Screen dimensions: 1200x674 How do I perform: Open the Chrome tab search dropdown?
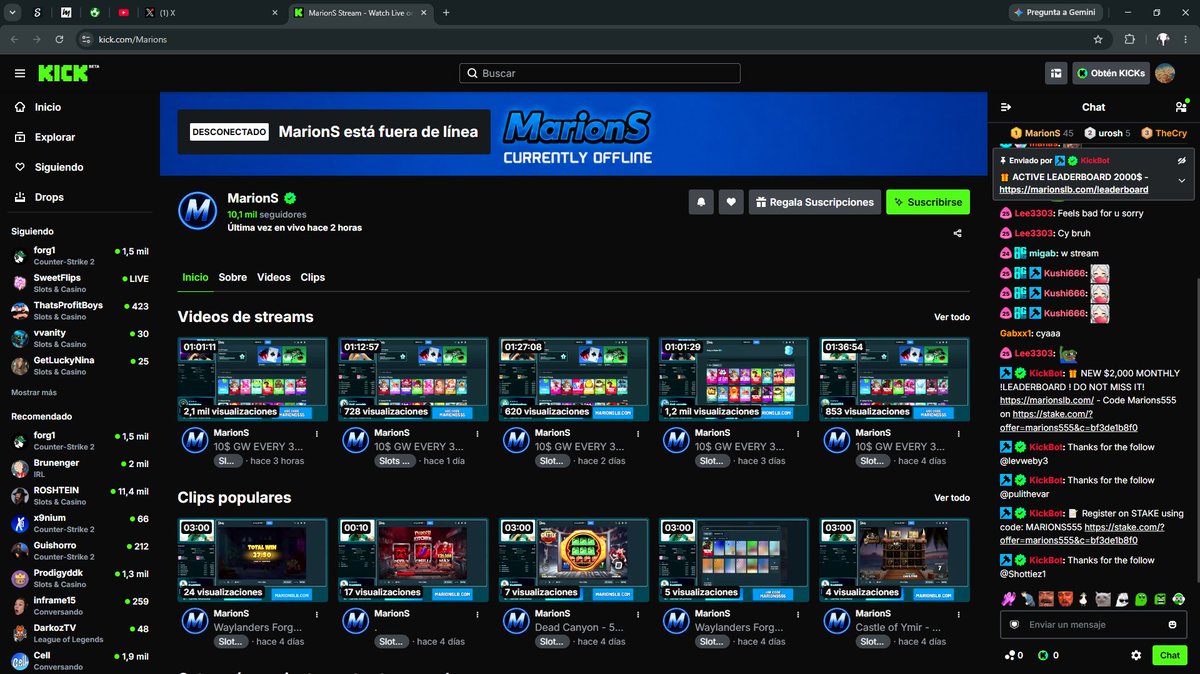click(14, 13)
